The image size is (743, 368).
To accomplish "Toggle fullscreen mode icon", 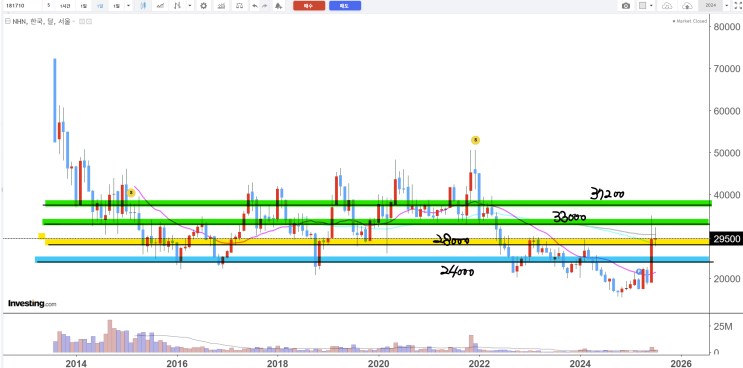I will pyautogui.click(x=737, y=6).
